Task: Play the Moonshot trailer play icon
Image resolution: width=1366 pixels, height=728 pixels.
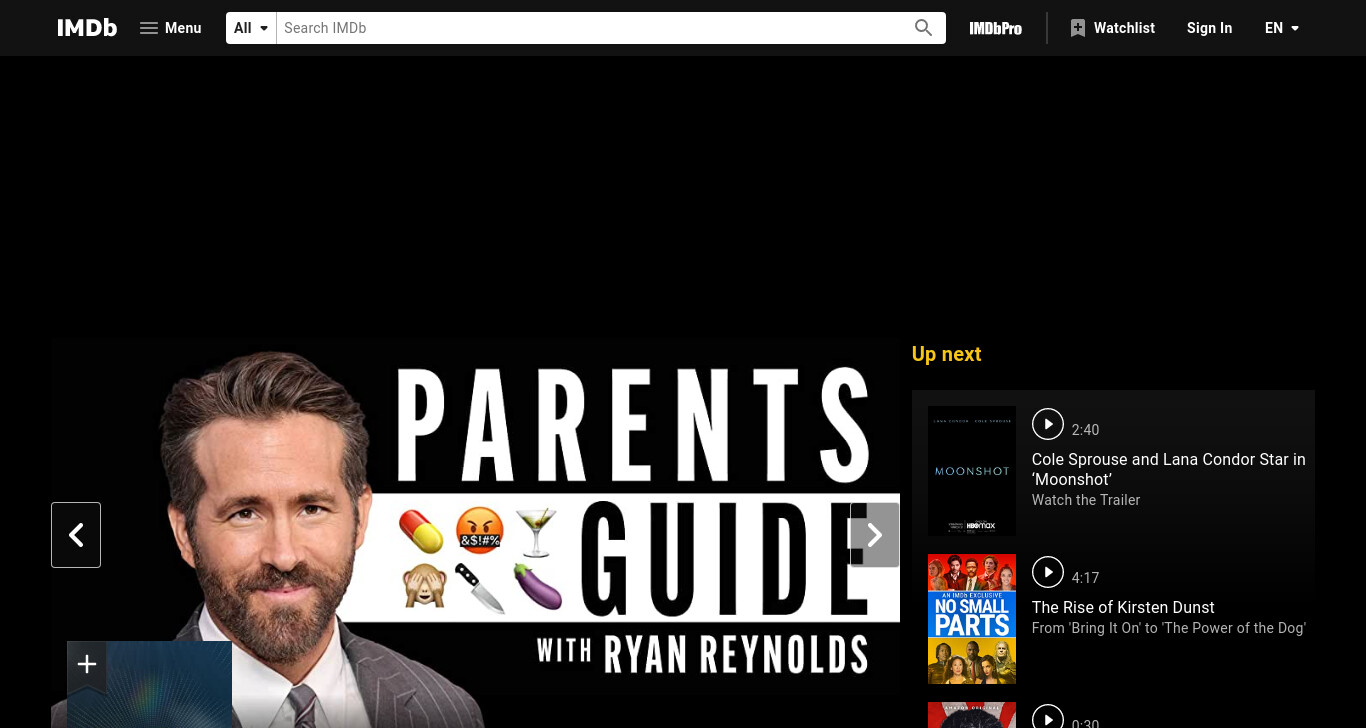Action: tap(1048, 424)
